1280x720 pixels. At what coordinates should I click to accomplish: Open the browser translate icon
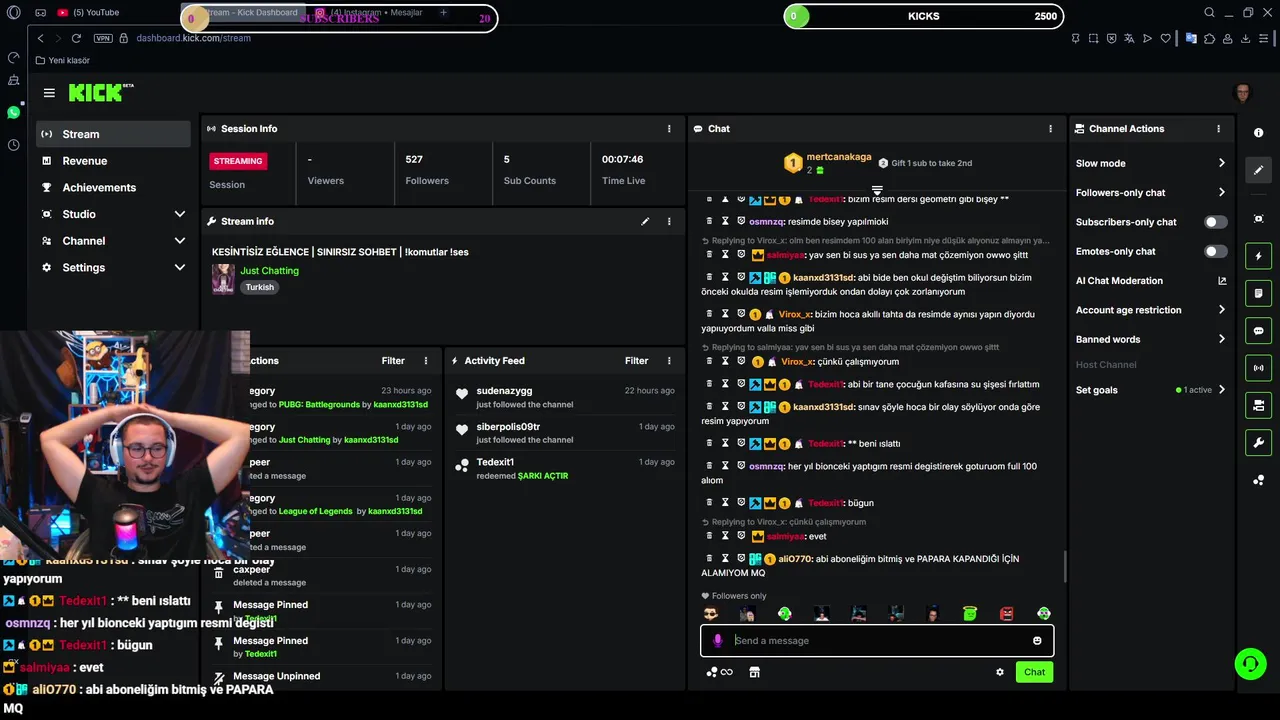(x=1130, y=38)
